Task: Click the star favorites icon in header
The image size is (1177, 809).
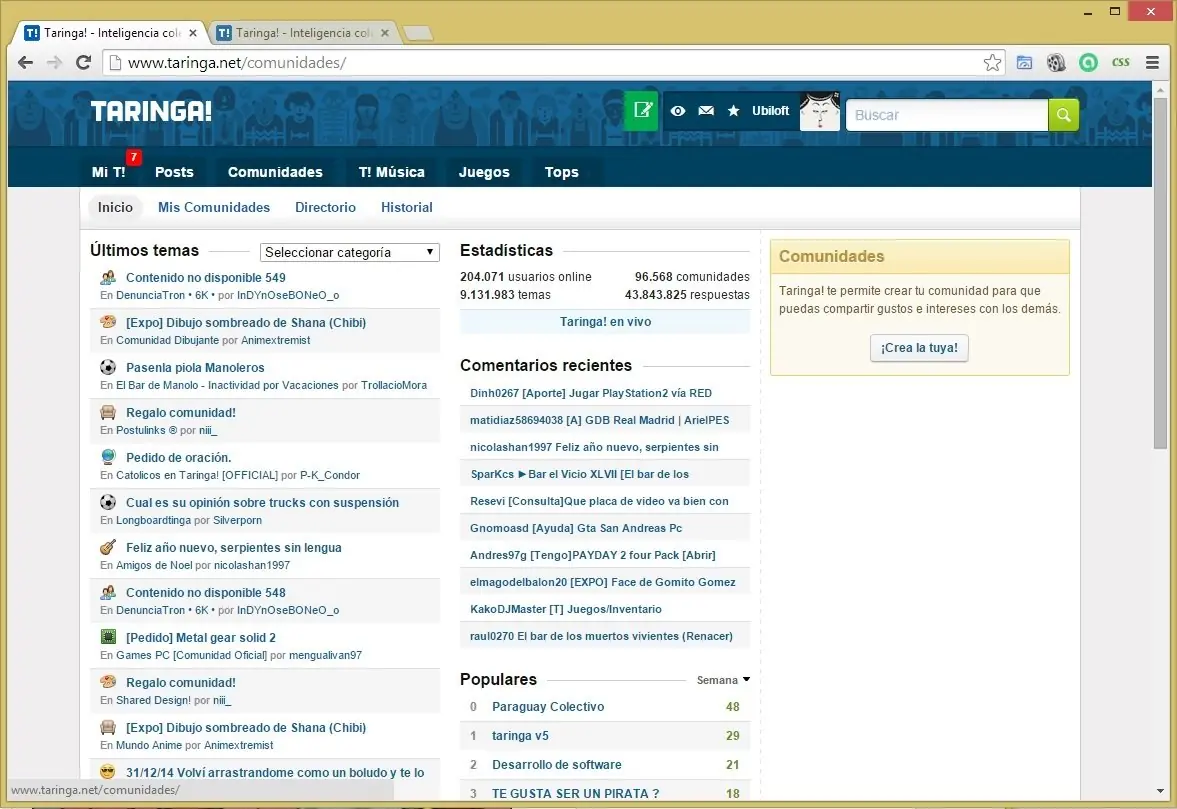Action: coord(733,111)
